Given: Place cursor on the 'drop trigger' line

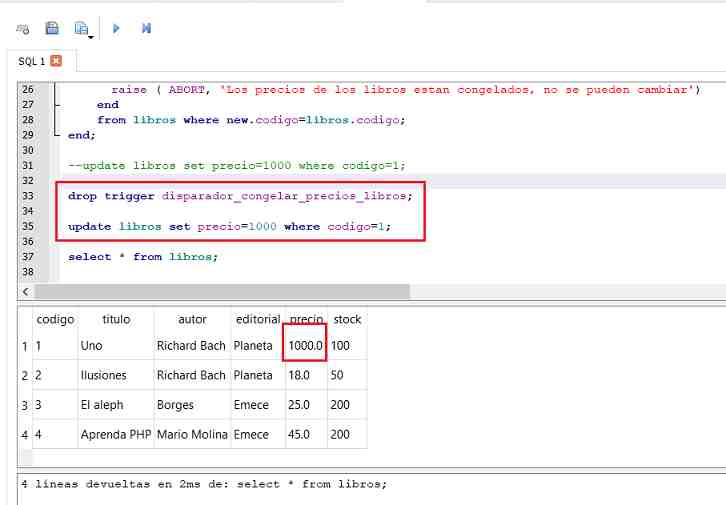Looking at the screenshot, I should click(x=240, y=196).
